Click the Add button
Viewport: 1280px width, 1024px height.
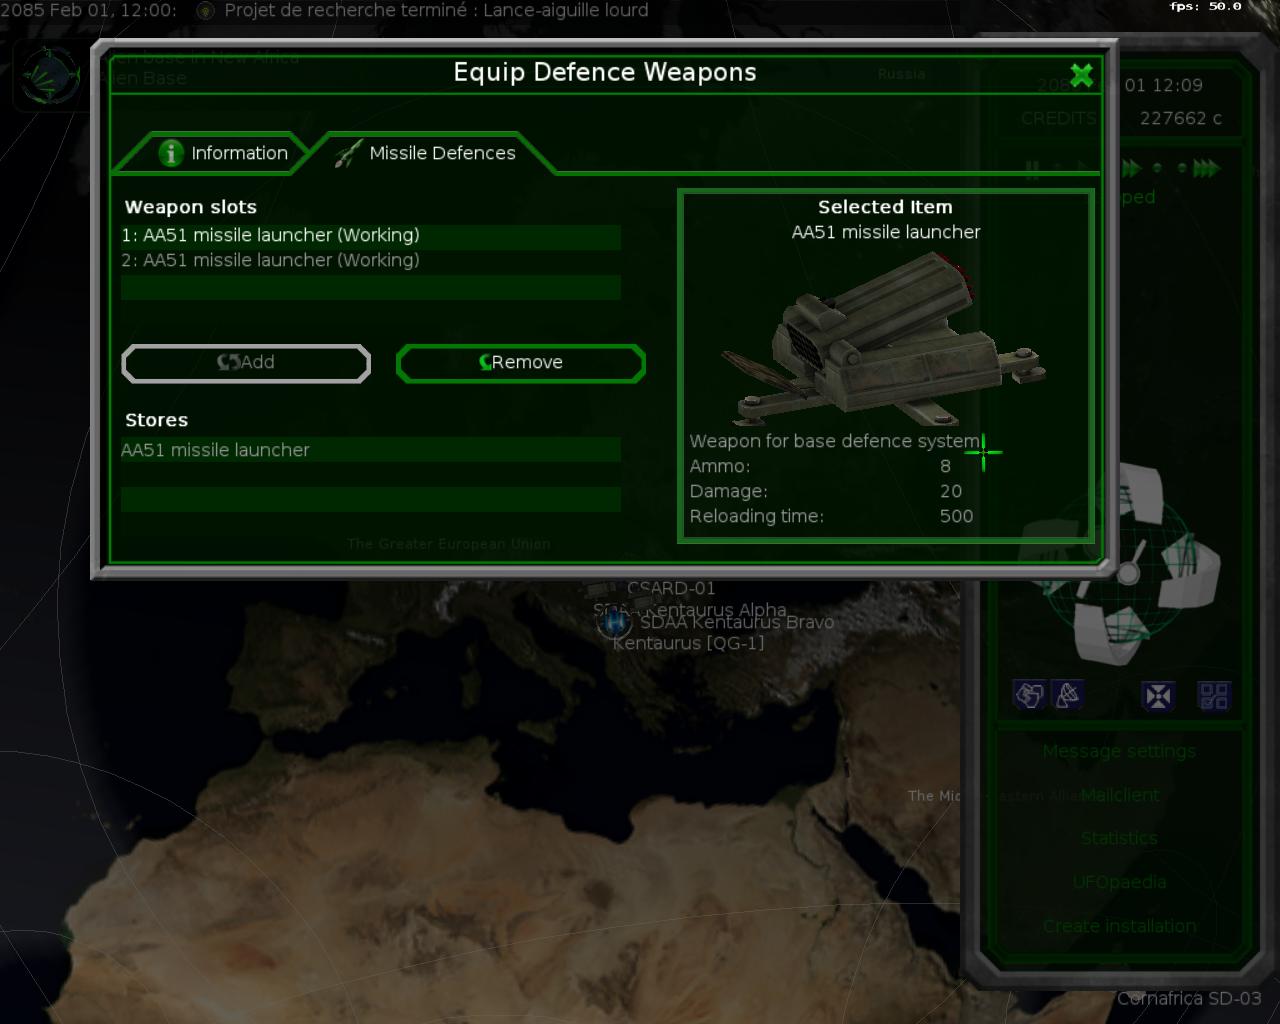point(246,363)
